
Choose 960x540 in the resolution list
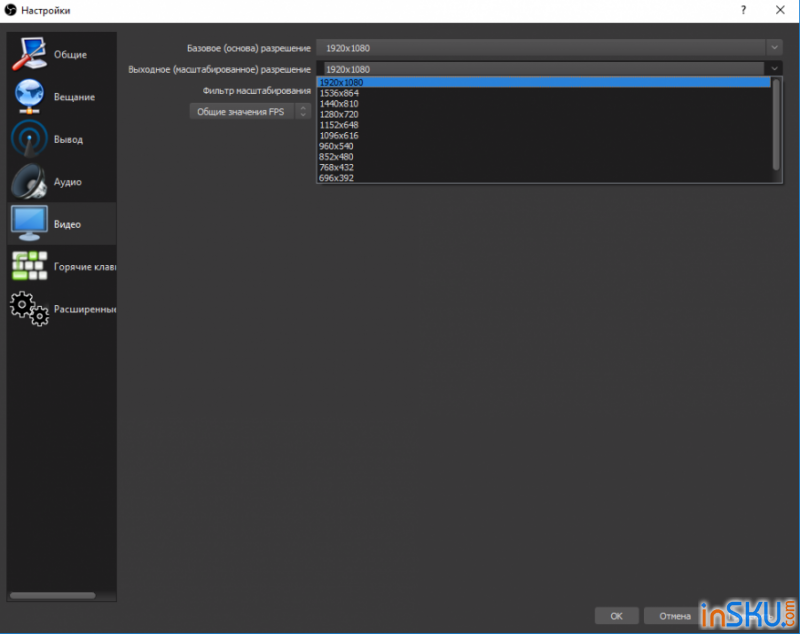point(543,146)
